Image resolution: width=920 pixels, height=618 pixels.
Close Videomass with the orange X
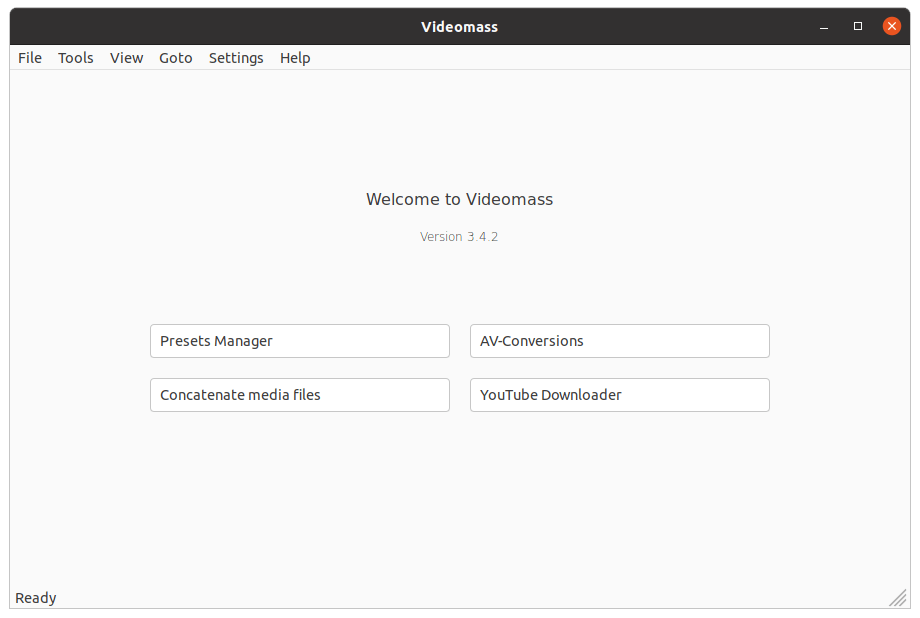pos(891,26)
